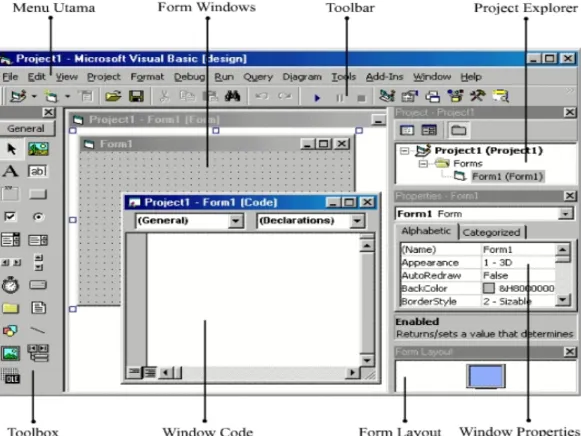Open the Toolbox via hammer-wrench icon

478,96
